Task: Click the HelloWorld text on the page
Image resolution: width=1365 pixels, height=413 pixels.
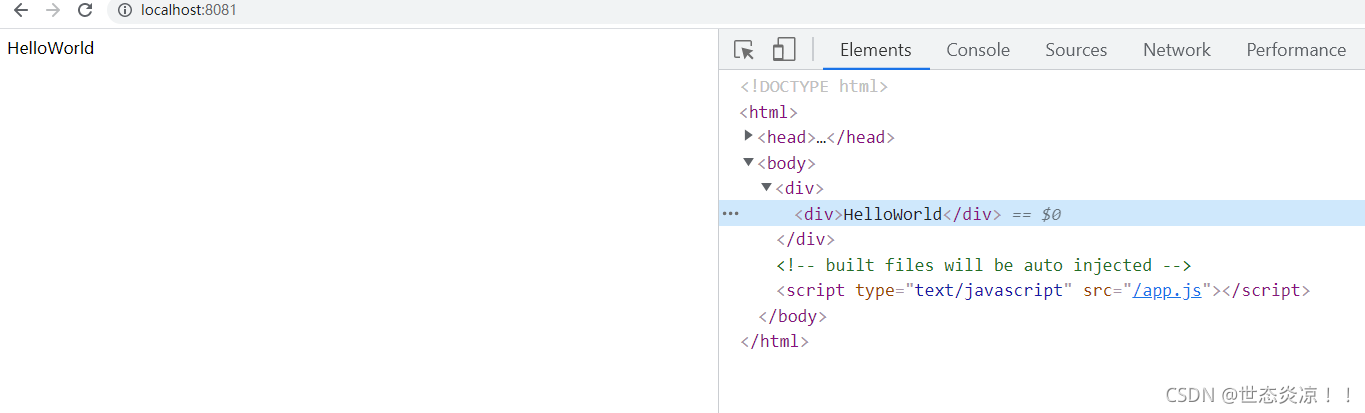Action: click(51, 47)
